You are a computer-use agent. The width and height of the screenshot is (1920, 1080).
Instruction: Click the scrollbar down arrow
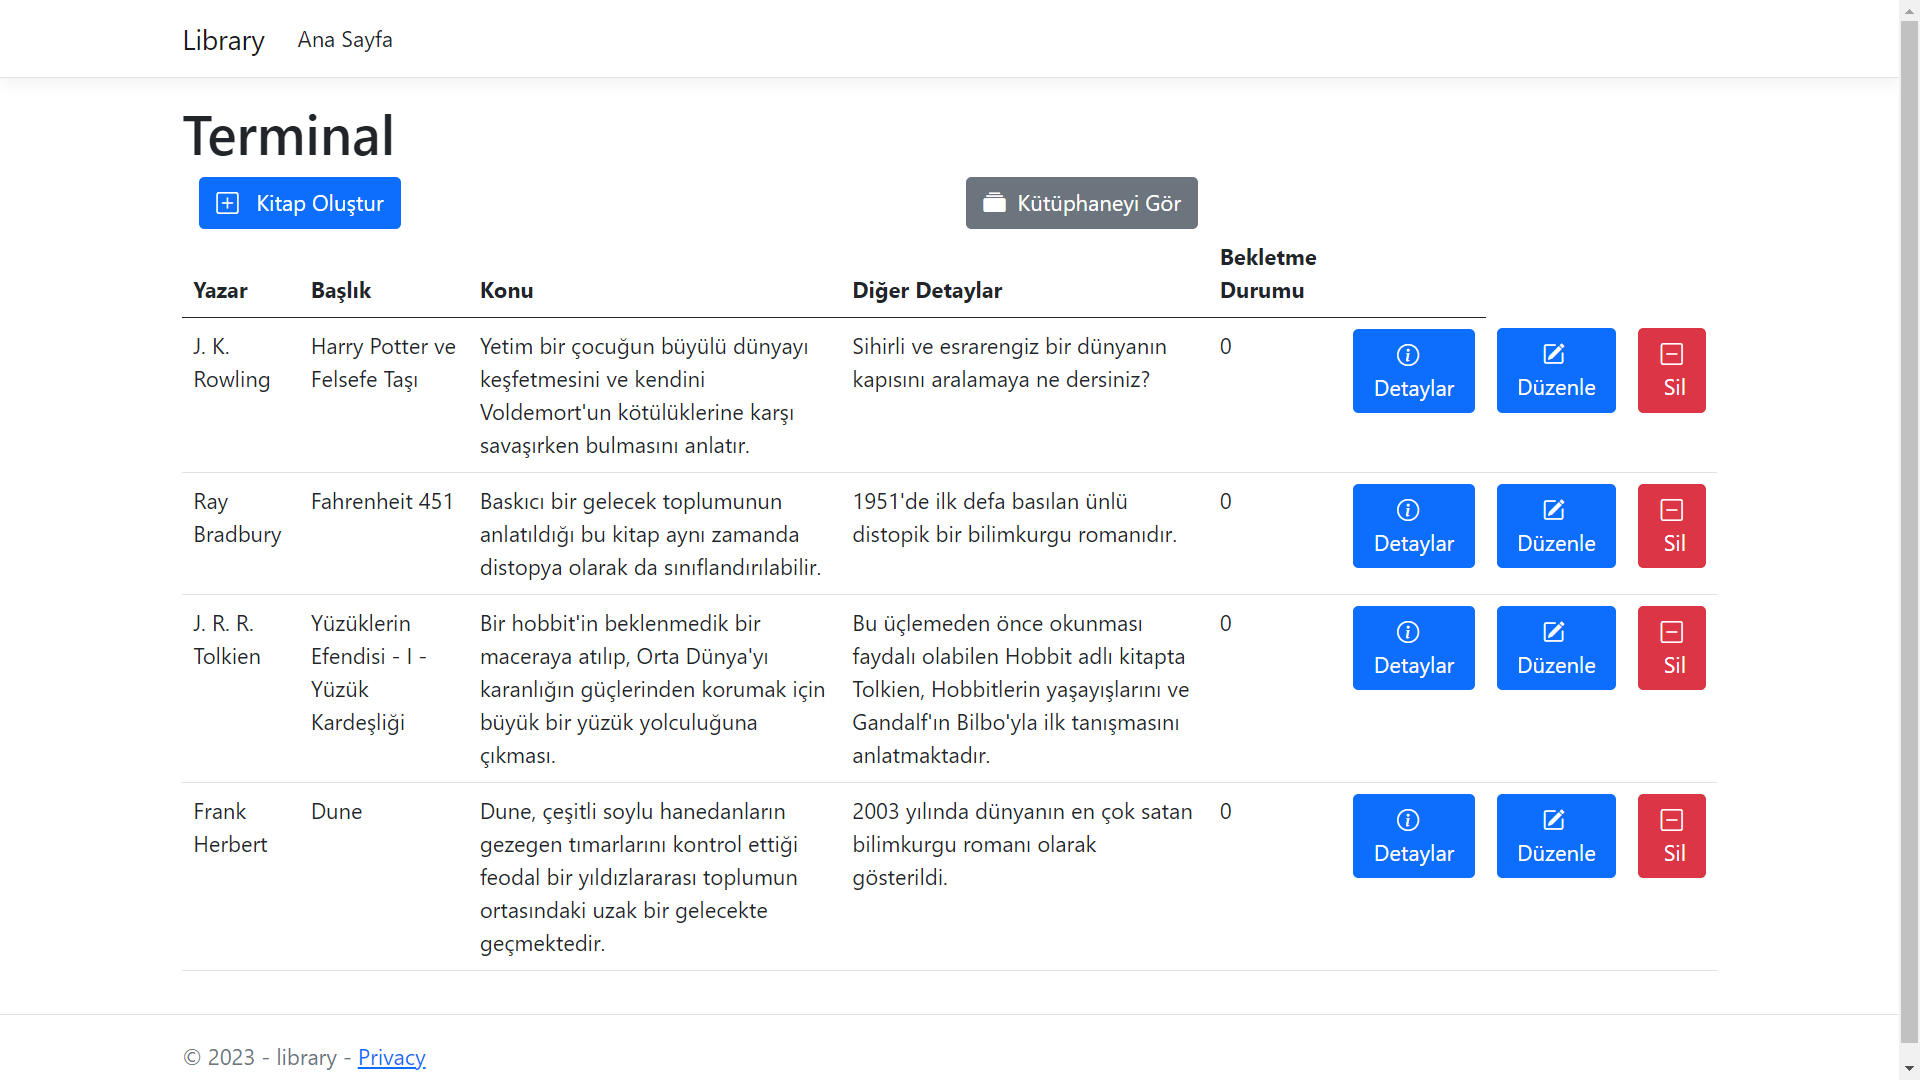pyautogui.click(x=1909, y=1070)
